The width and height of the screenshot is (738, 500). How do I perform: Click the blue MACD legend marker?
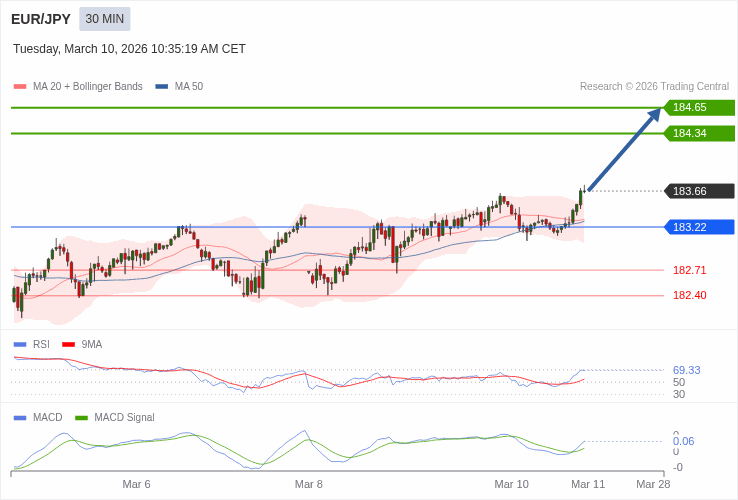(x=20, y=417)
